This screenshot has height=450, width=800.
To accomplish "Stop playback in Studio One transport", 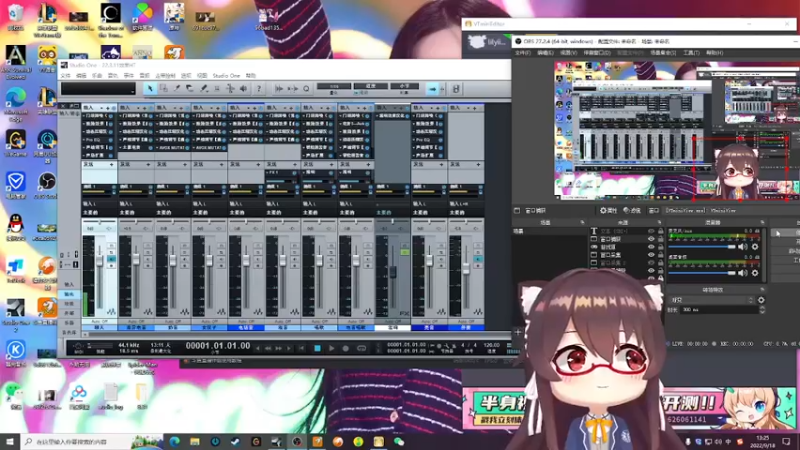I will (317, 348).
